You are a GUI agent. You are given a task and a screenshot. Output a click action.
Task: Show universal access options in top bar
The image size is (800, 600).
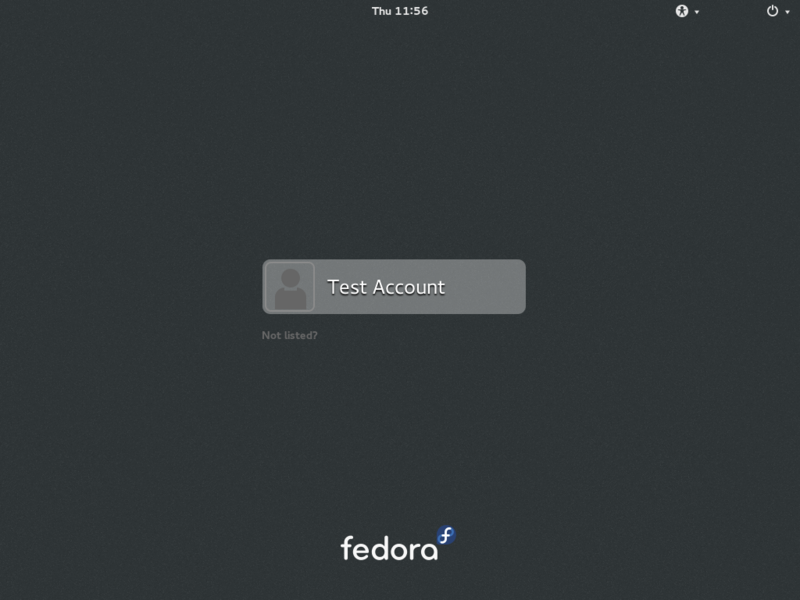coord(687,11)
